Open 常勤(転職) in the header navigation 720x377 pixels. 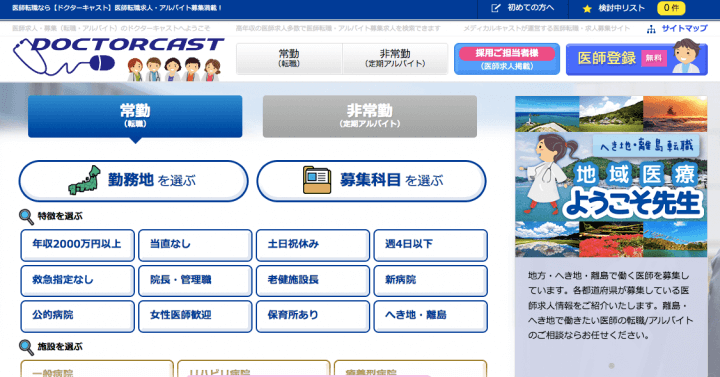289,58
